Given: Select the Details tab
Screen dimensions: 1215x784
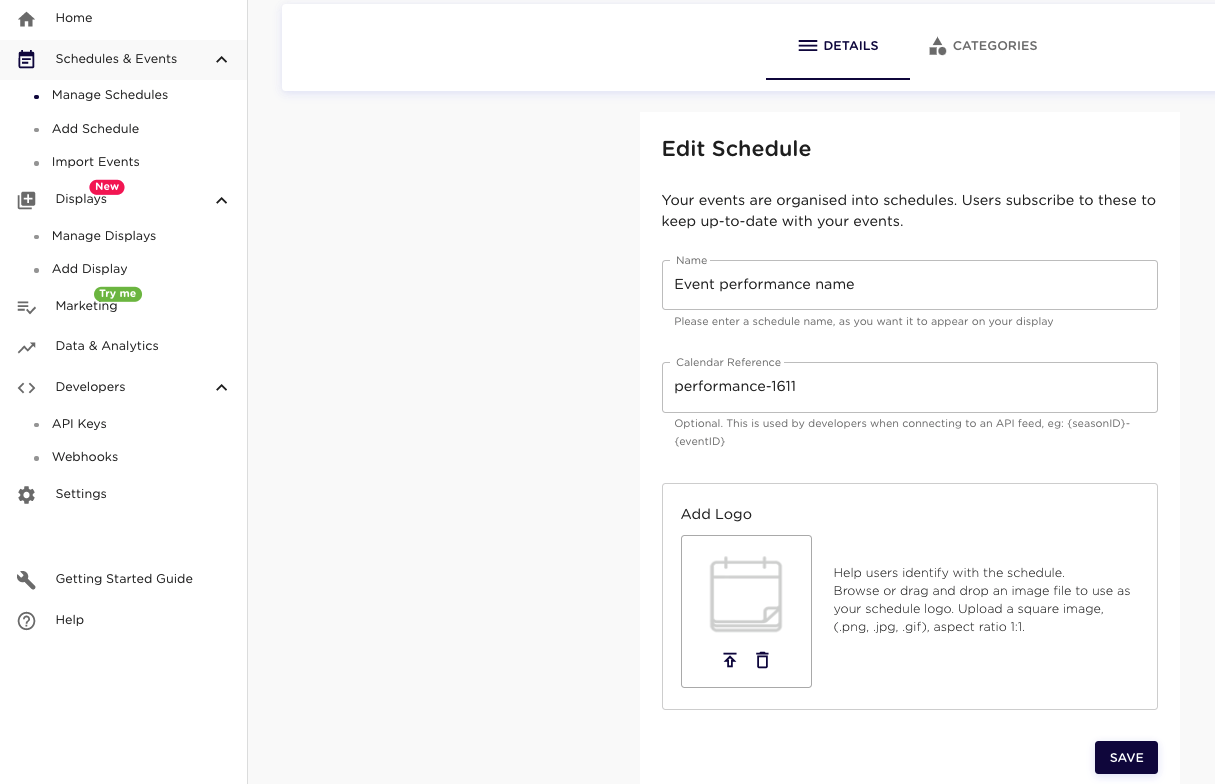Looking at the screenshot, I should pos(838,46).
